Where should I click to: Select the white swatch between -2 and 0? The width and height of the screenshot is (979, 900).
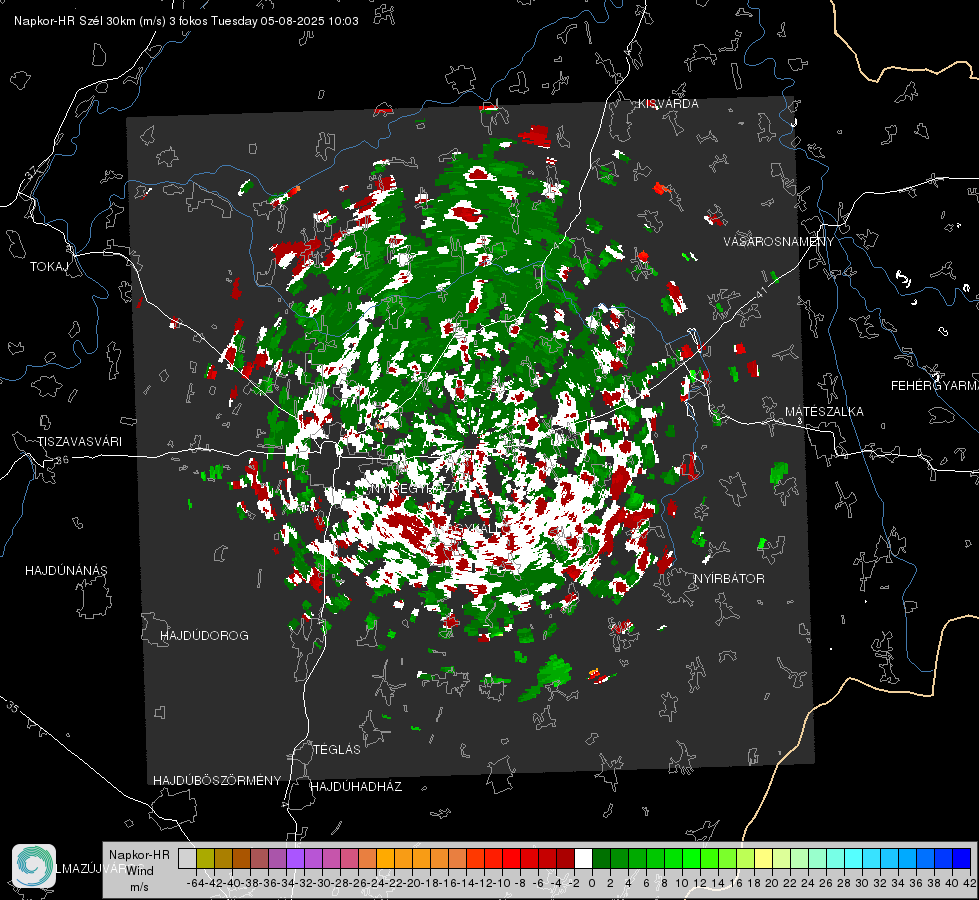pyautogui.click(x=583, y=858)
